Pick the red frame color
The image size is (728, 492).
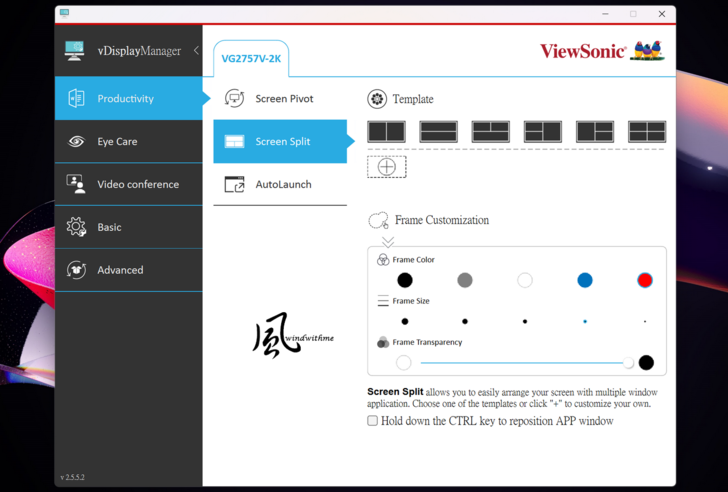click(645, 280)
